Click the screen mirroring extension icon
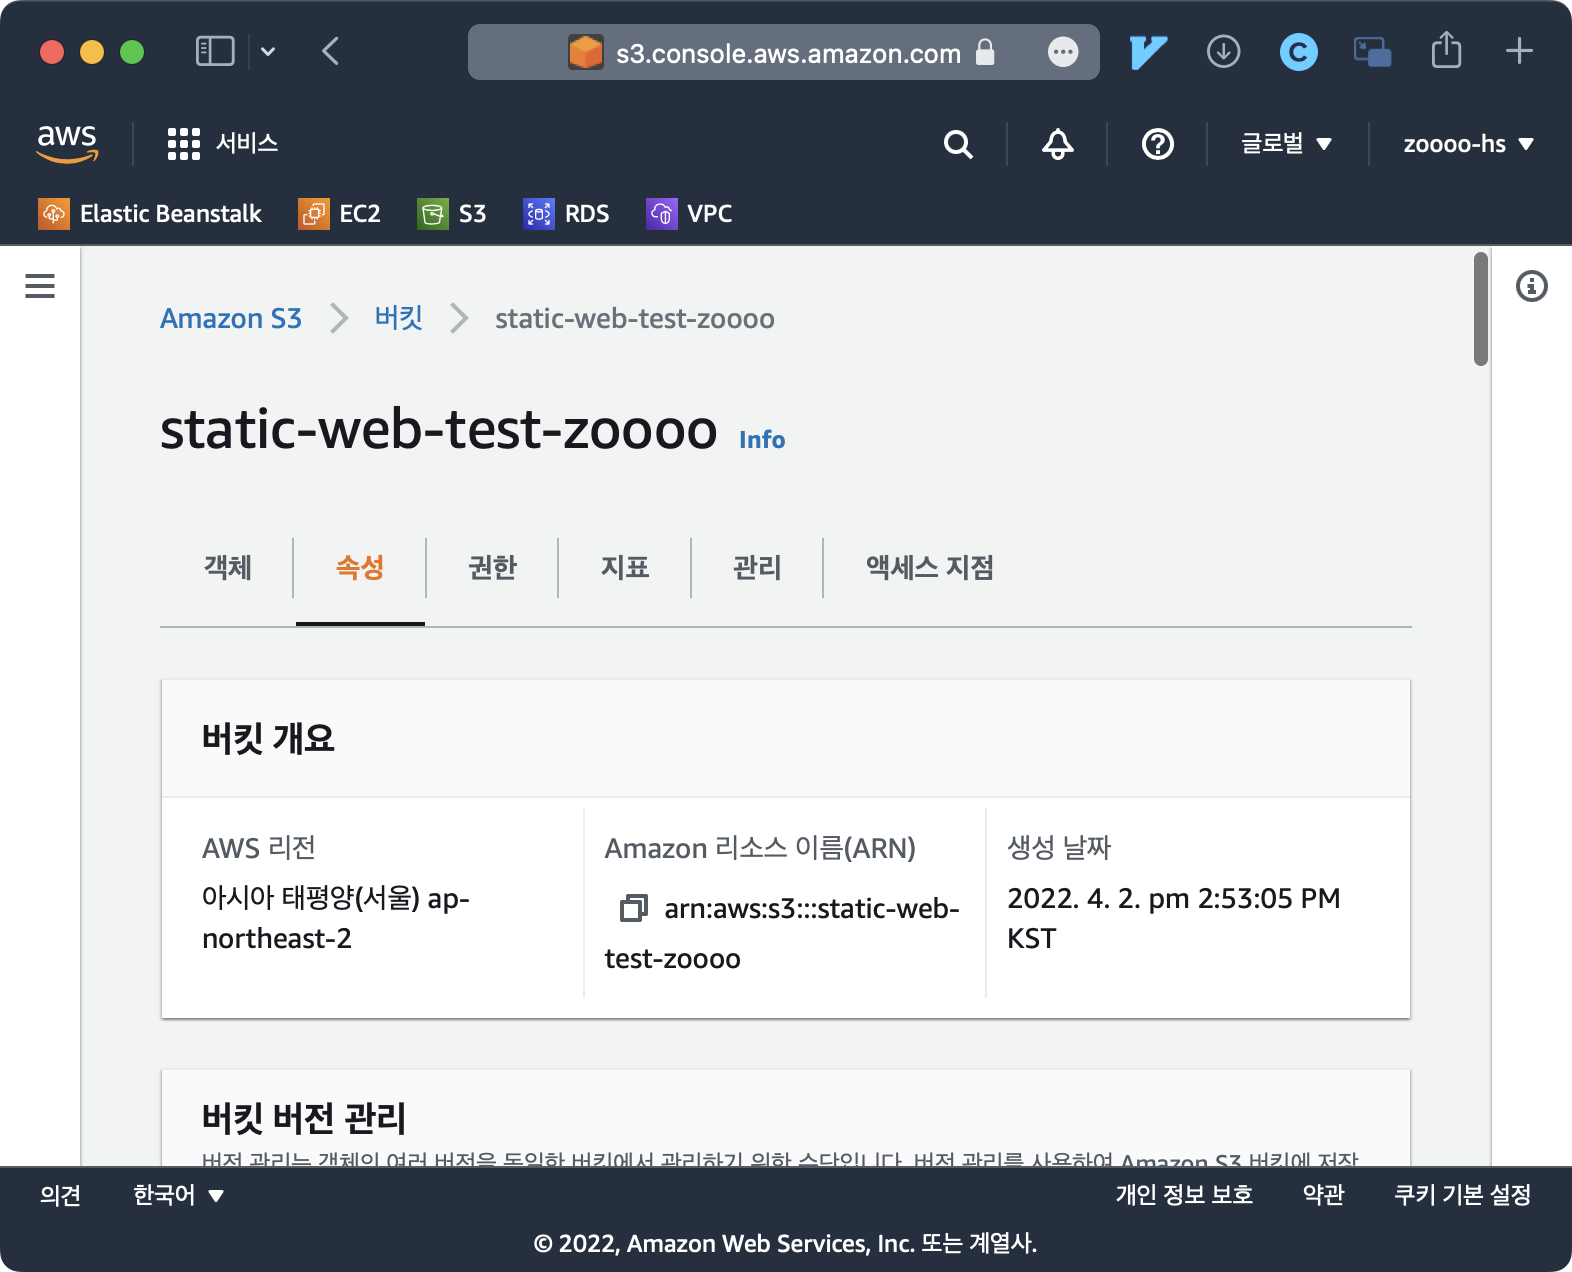Viewport: 1572px width, 1272px height. tap(1372, 52)
